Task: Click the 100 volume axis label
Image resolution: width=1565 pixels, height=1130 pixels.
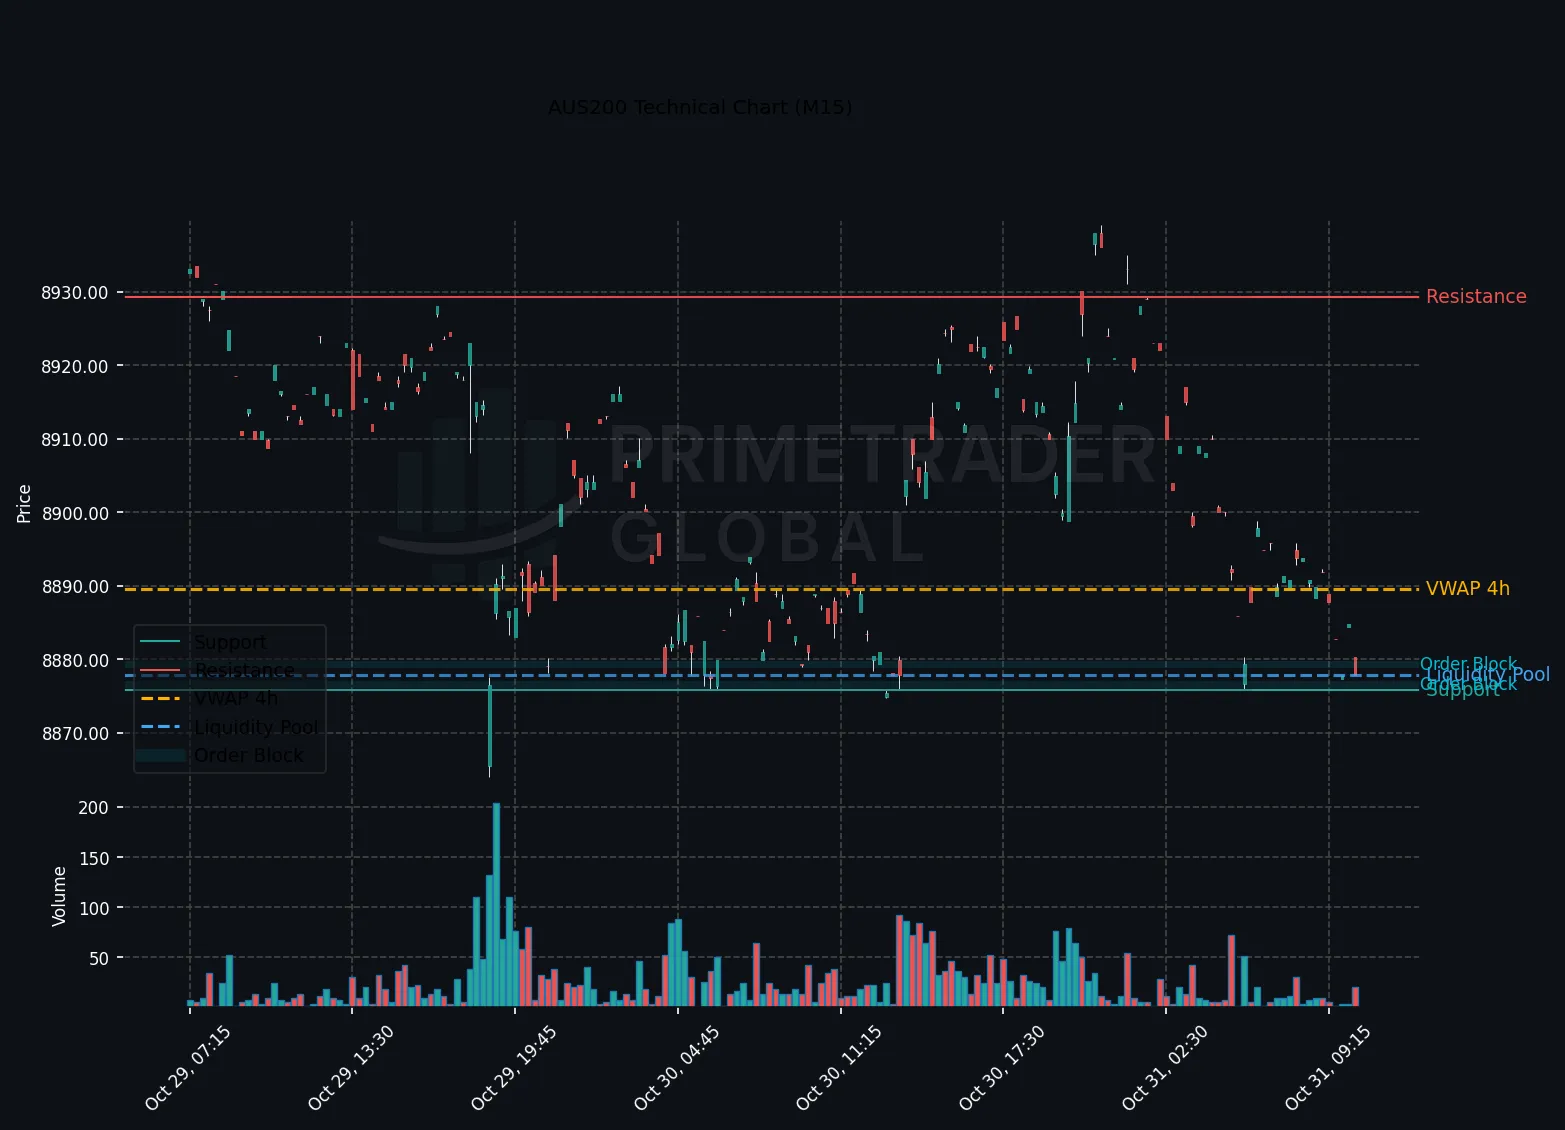Action: coord(93,908)
